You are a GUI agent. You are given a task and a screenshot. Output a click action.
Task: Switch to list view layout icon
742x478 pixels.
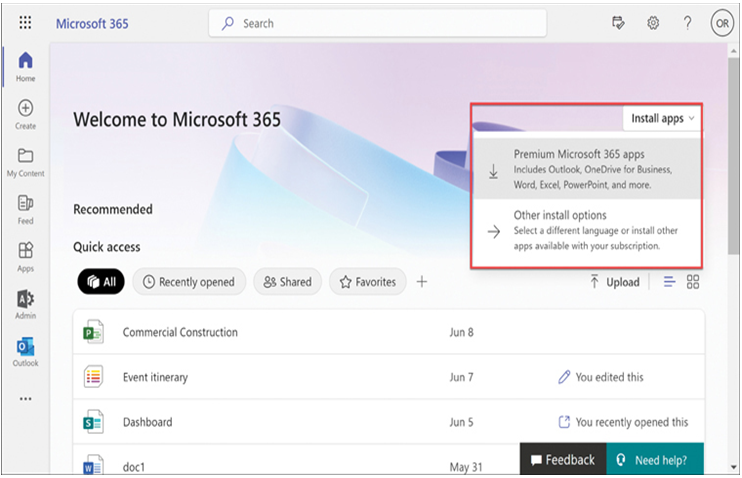pyautogui.click(x=669, y=282)
